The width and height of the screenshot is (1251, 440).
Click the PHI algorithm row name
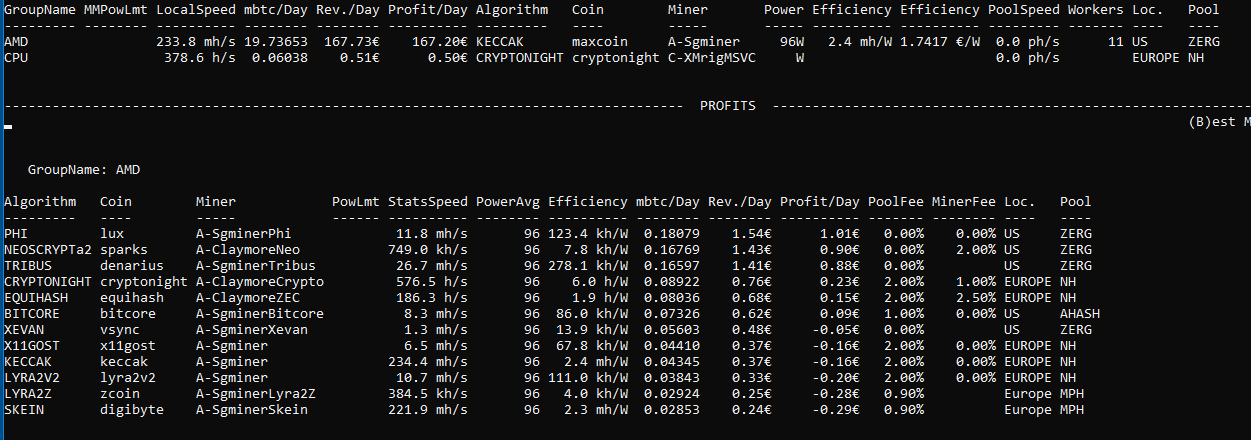16,234
